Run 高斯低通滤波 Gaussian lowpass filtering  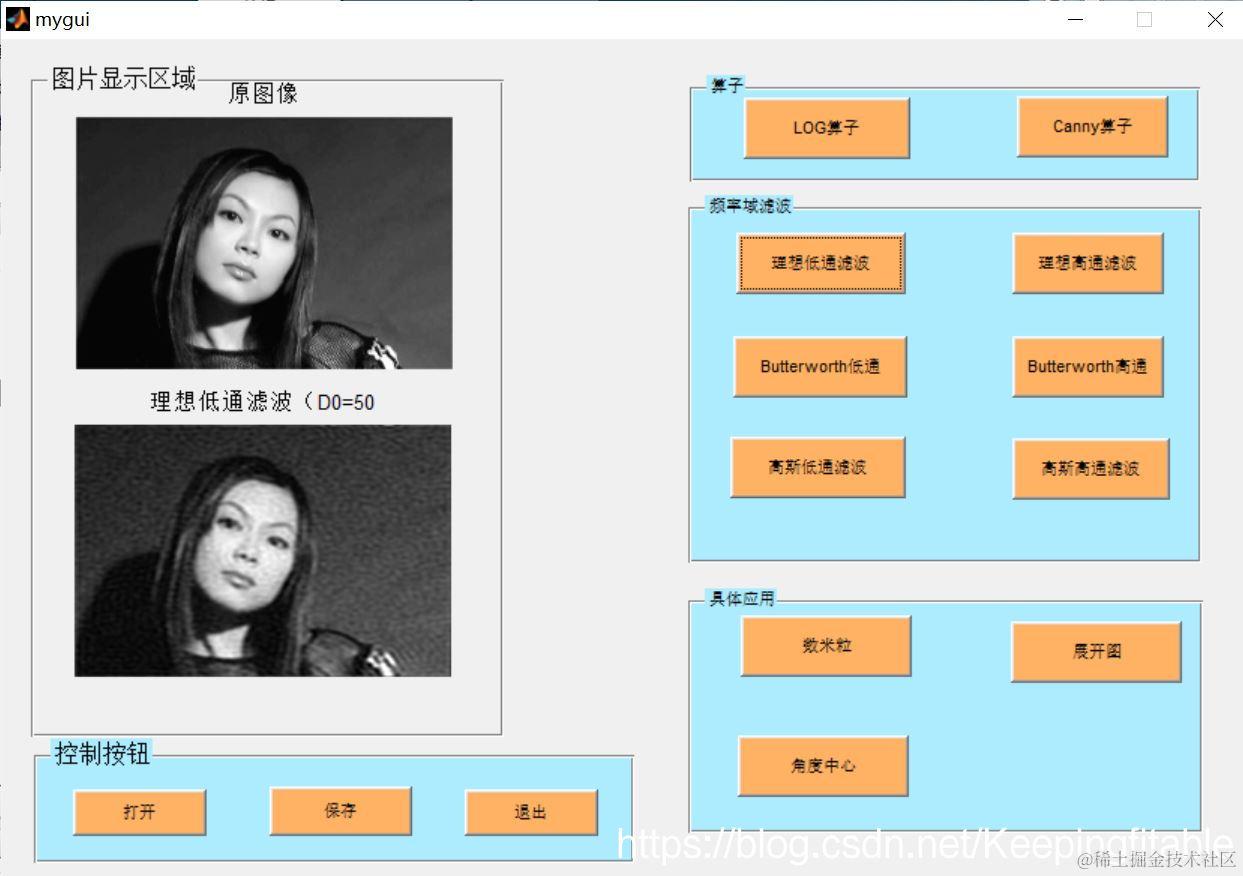pos(818,467)
